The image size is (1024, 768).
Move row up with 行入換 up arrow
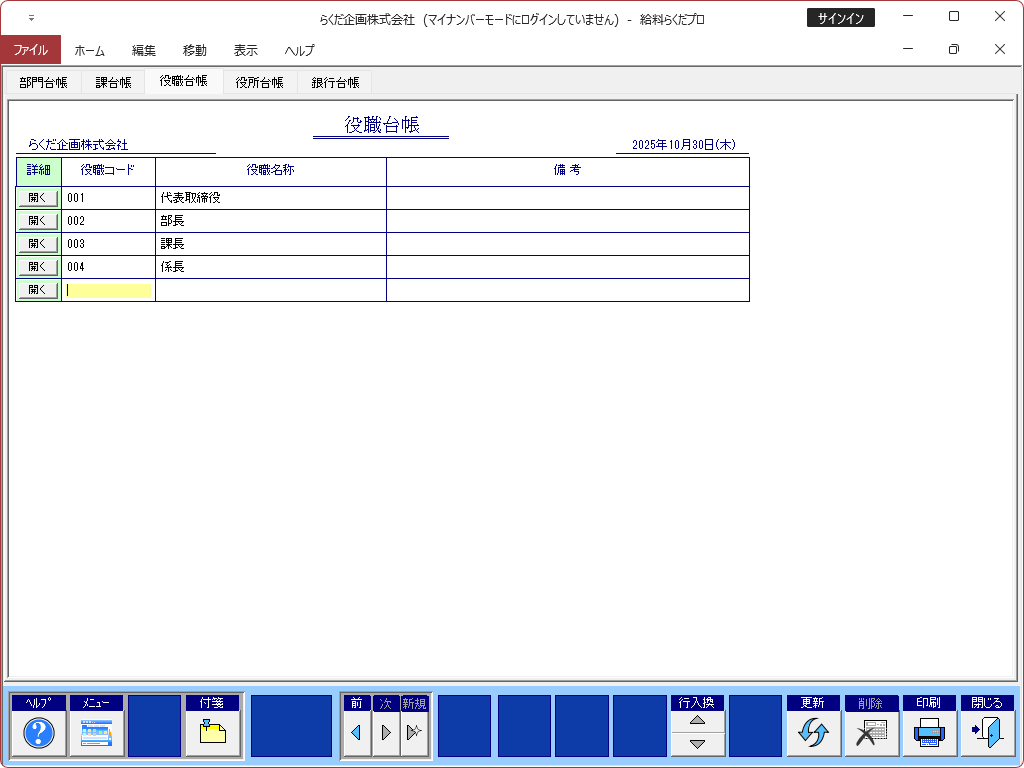point(698,721)
